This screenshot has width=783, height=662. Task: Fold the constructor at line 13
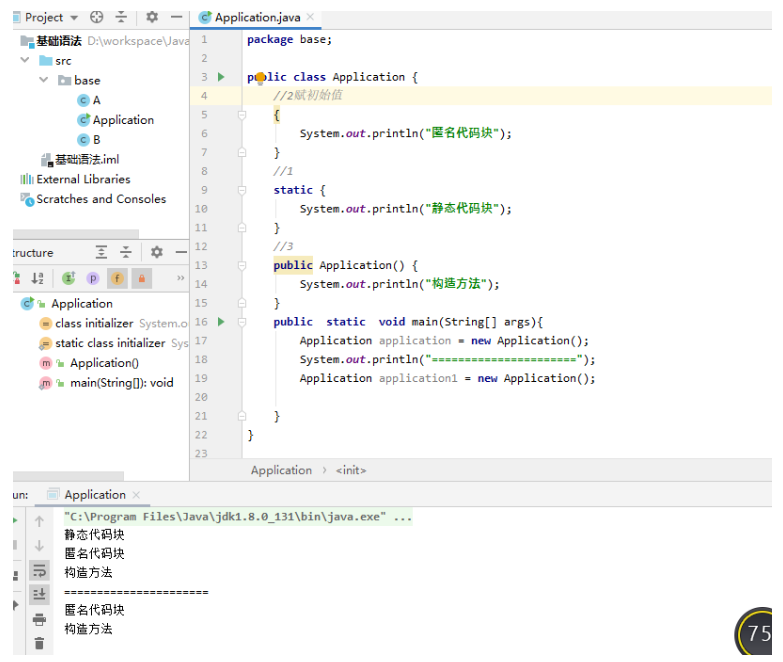point(242,266)
